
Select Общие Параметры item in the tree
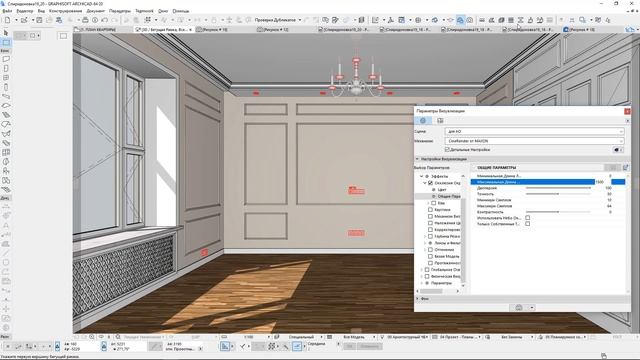449,196
